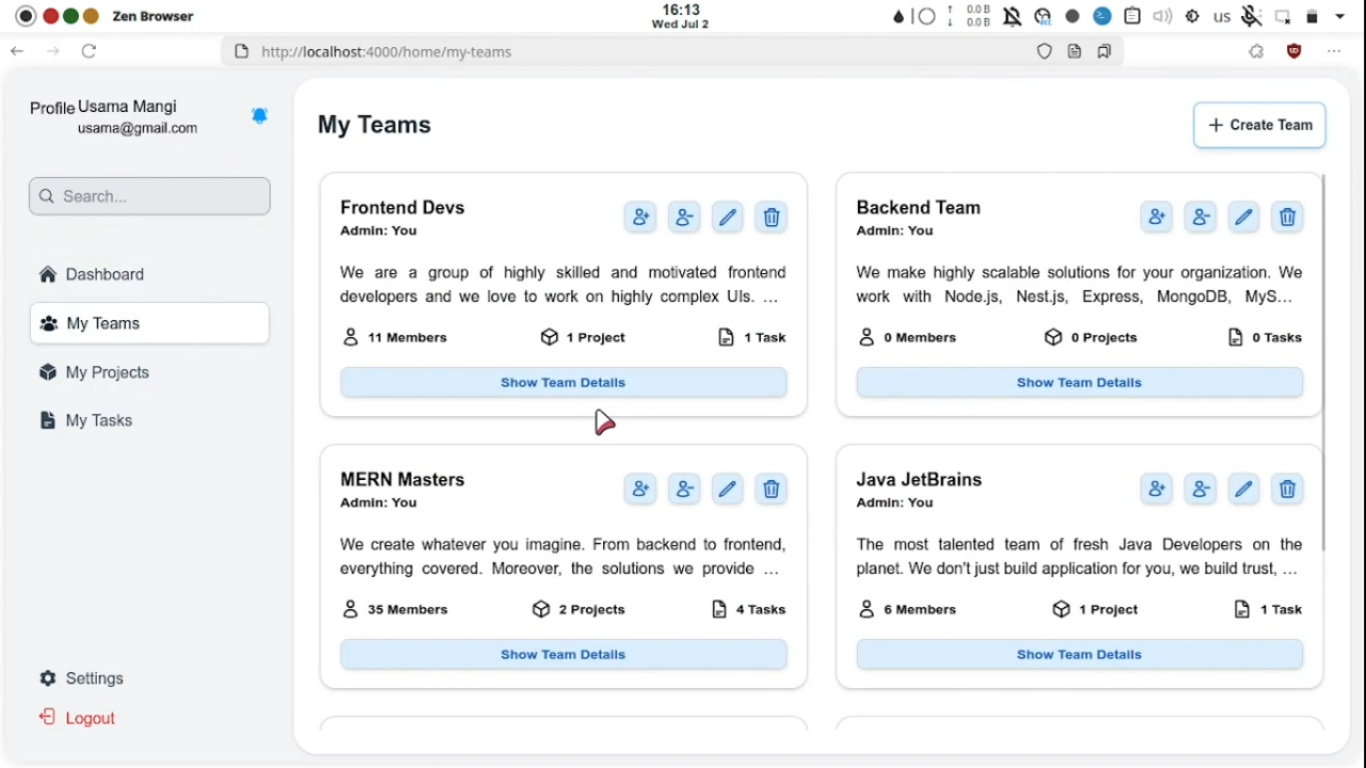The height and width of the screenshot is (768, 1366).
Task: Edit Backend Team using the pencil icon
Action: (1243, 217)
